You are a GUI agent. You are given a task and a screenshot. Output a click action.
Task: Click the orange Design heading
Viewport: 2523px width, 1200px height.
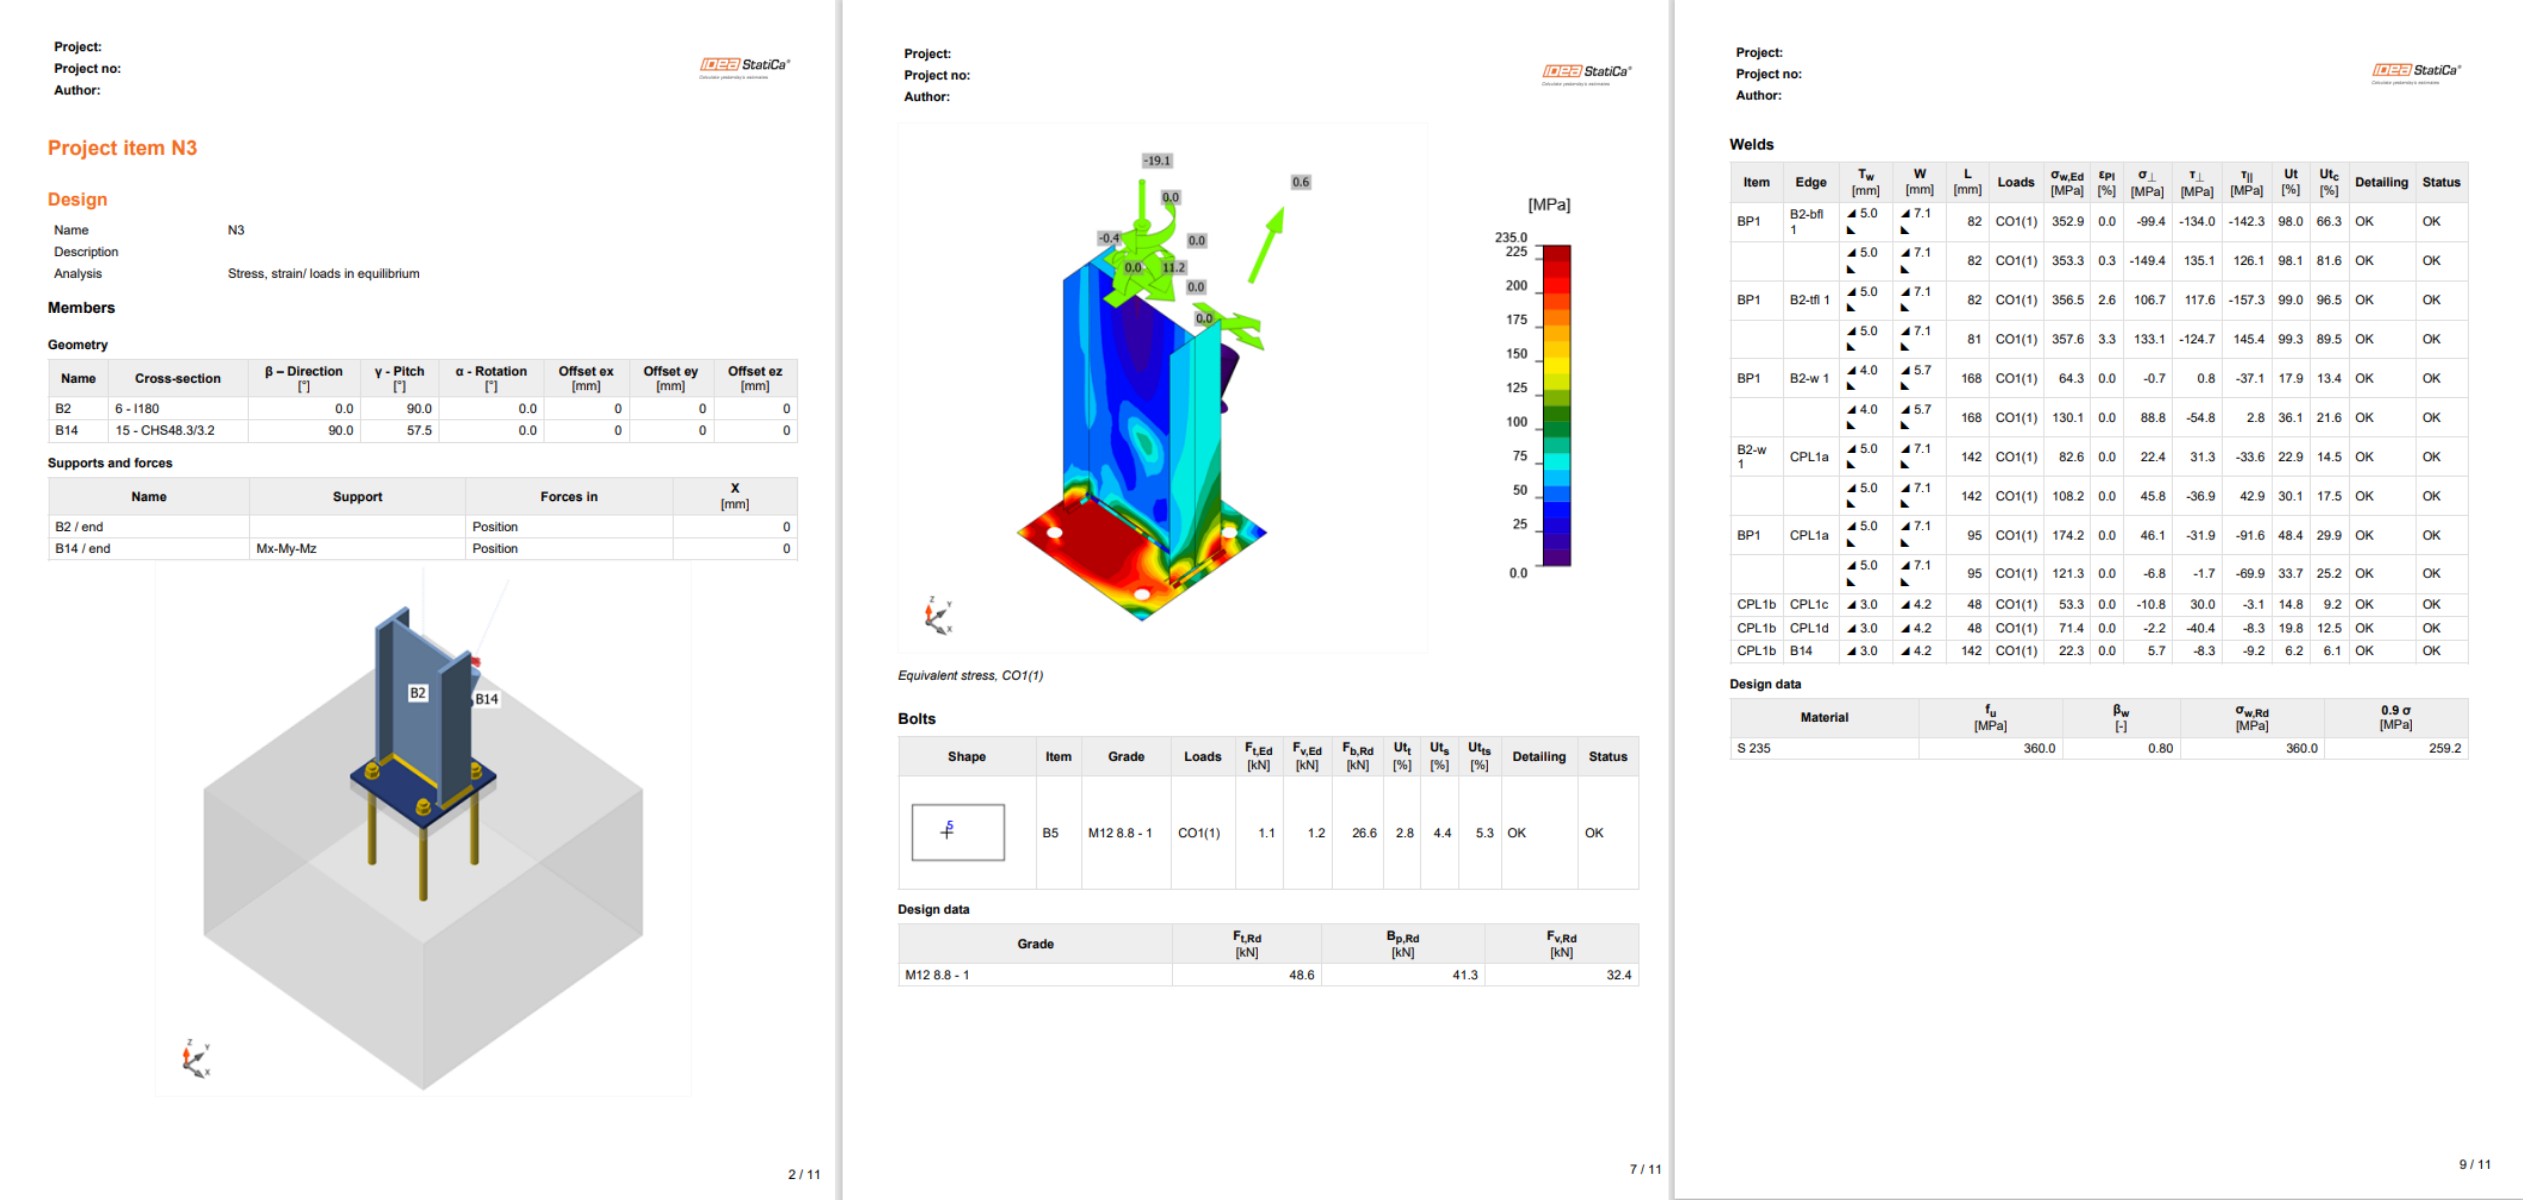coord(77,199)
